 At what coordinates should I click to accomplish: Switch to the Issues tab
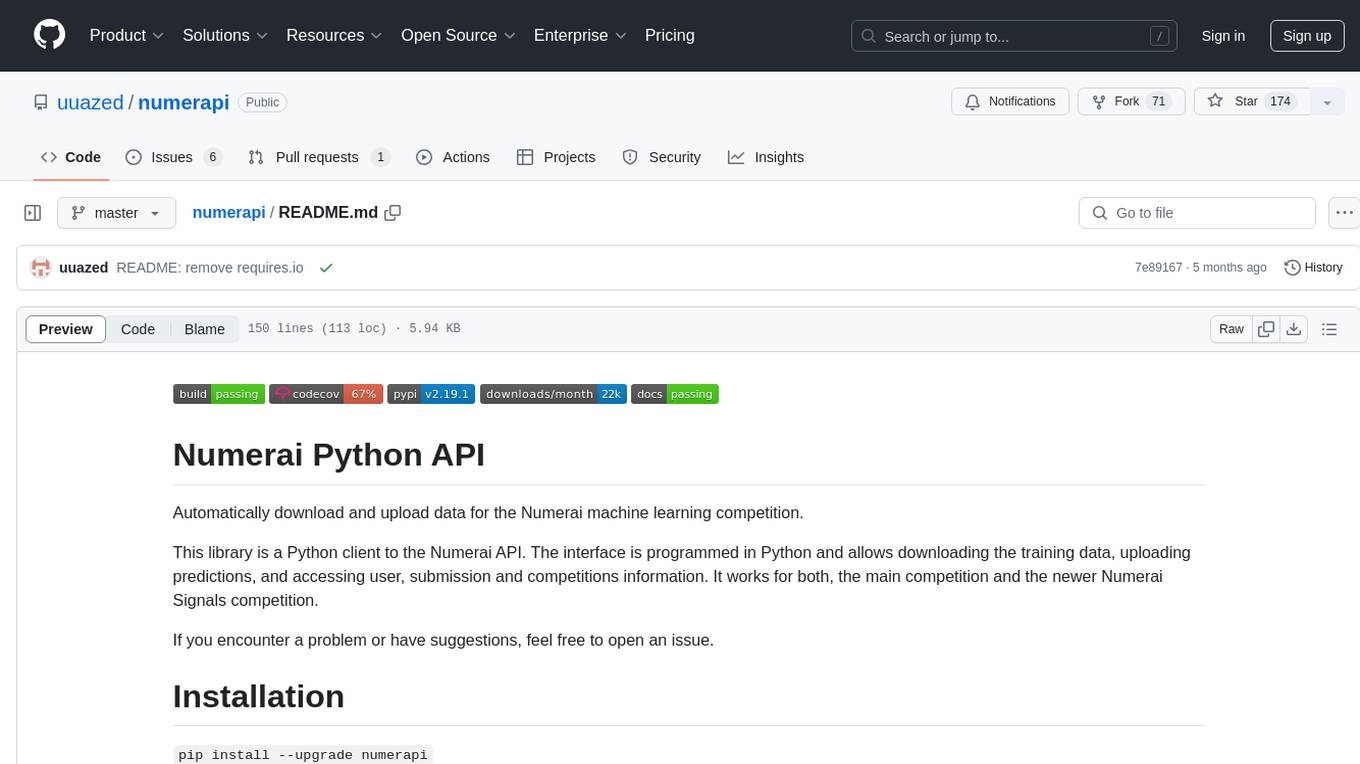coord(173,157)
